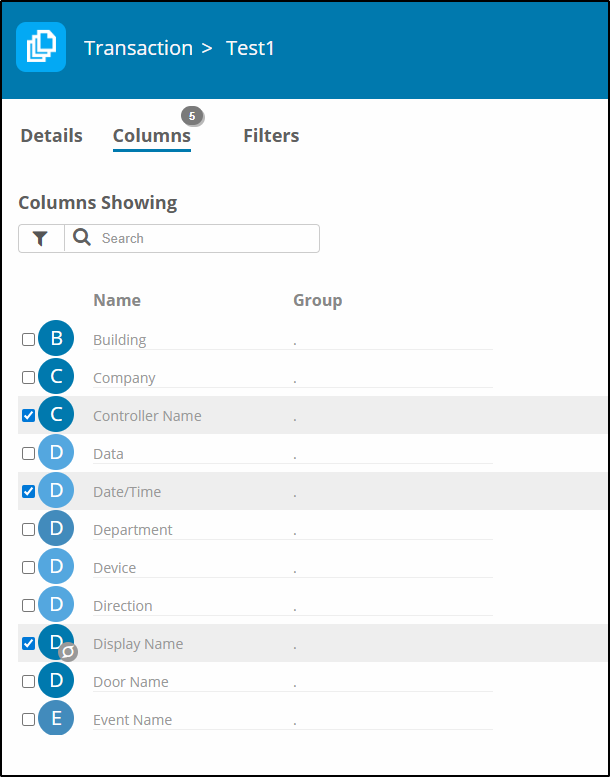Check the Direction column checkbox

pos(28,606)
